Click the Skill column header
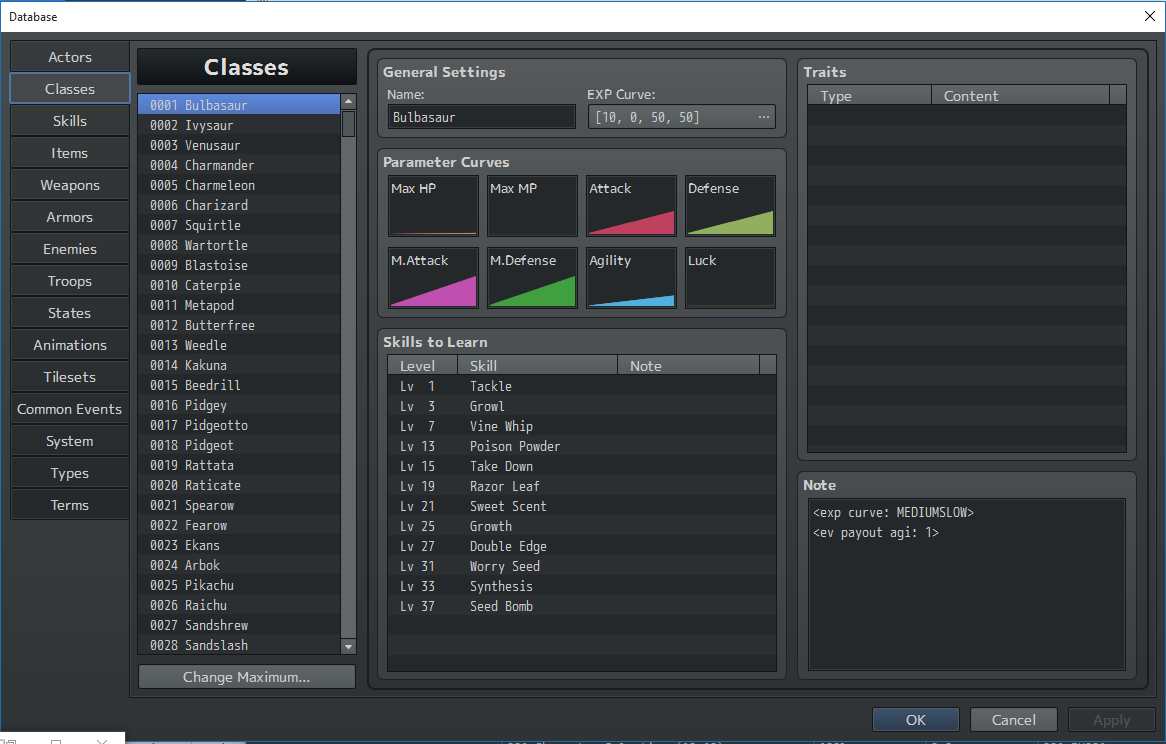The width and height of the screenshot is (1166, 744). click(x=537, y=366)
